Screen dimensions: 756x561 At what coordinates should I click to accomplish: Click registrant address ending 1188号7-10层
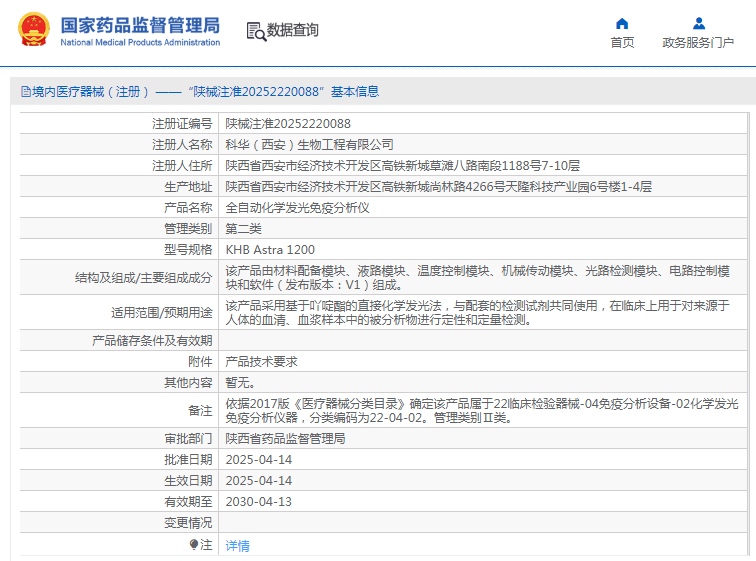pyautogui.click(x=402, y=166)
